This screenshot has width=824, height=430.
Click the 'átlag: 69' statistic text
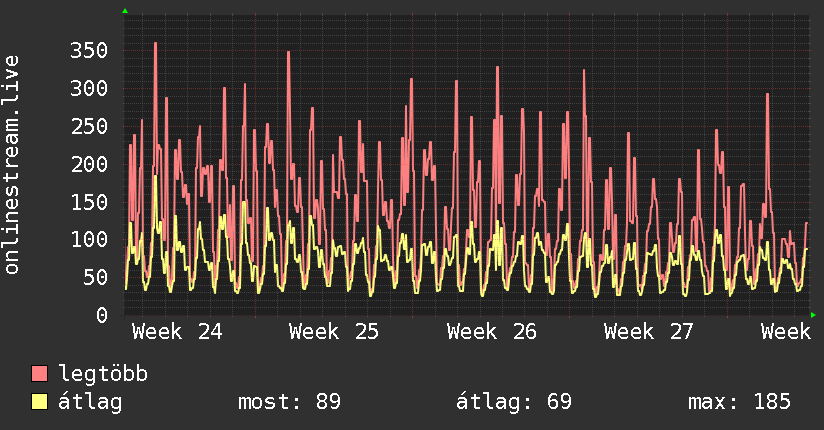[513, 402]
